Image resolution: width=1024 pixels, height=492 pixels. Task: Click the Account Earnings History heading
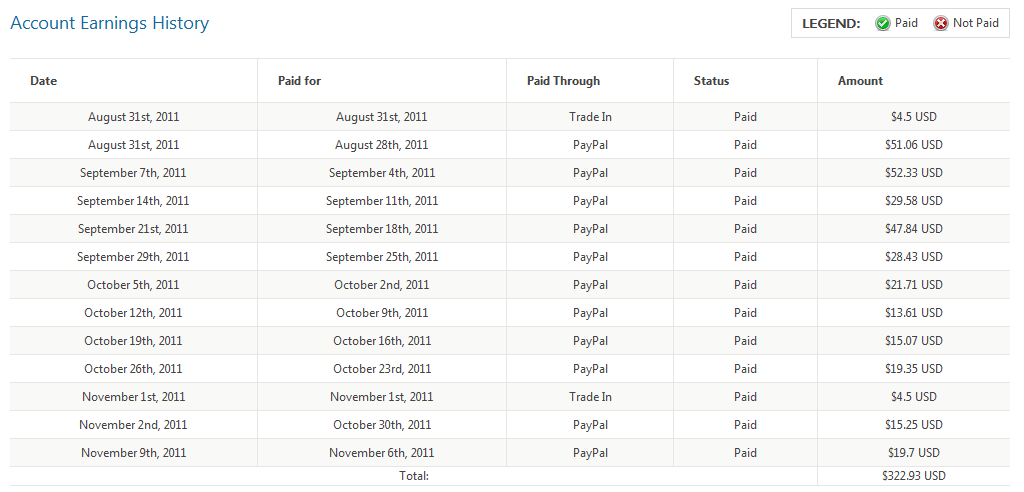point(110,23)
